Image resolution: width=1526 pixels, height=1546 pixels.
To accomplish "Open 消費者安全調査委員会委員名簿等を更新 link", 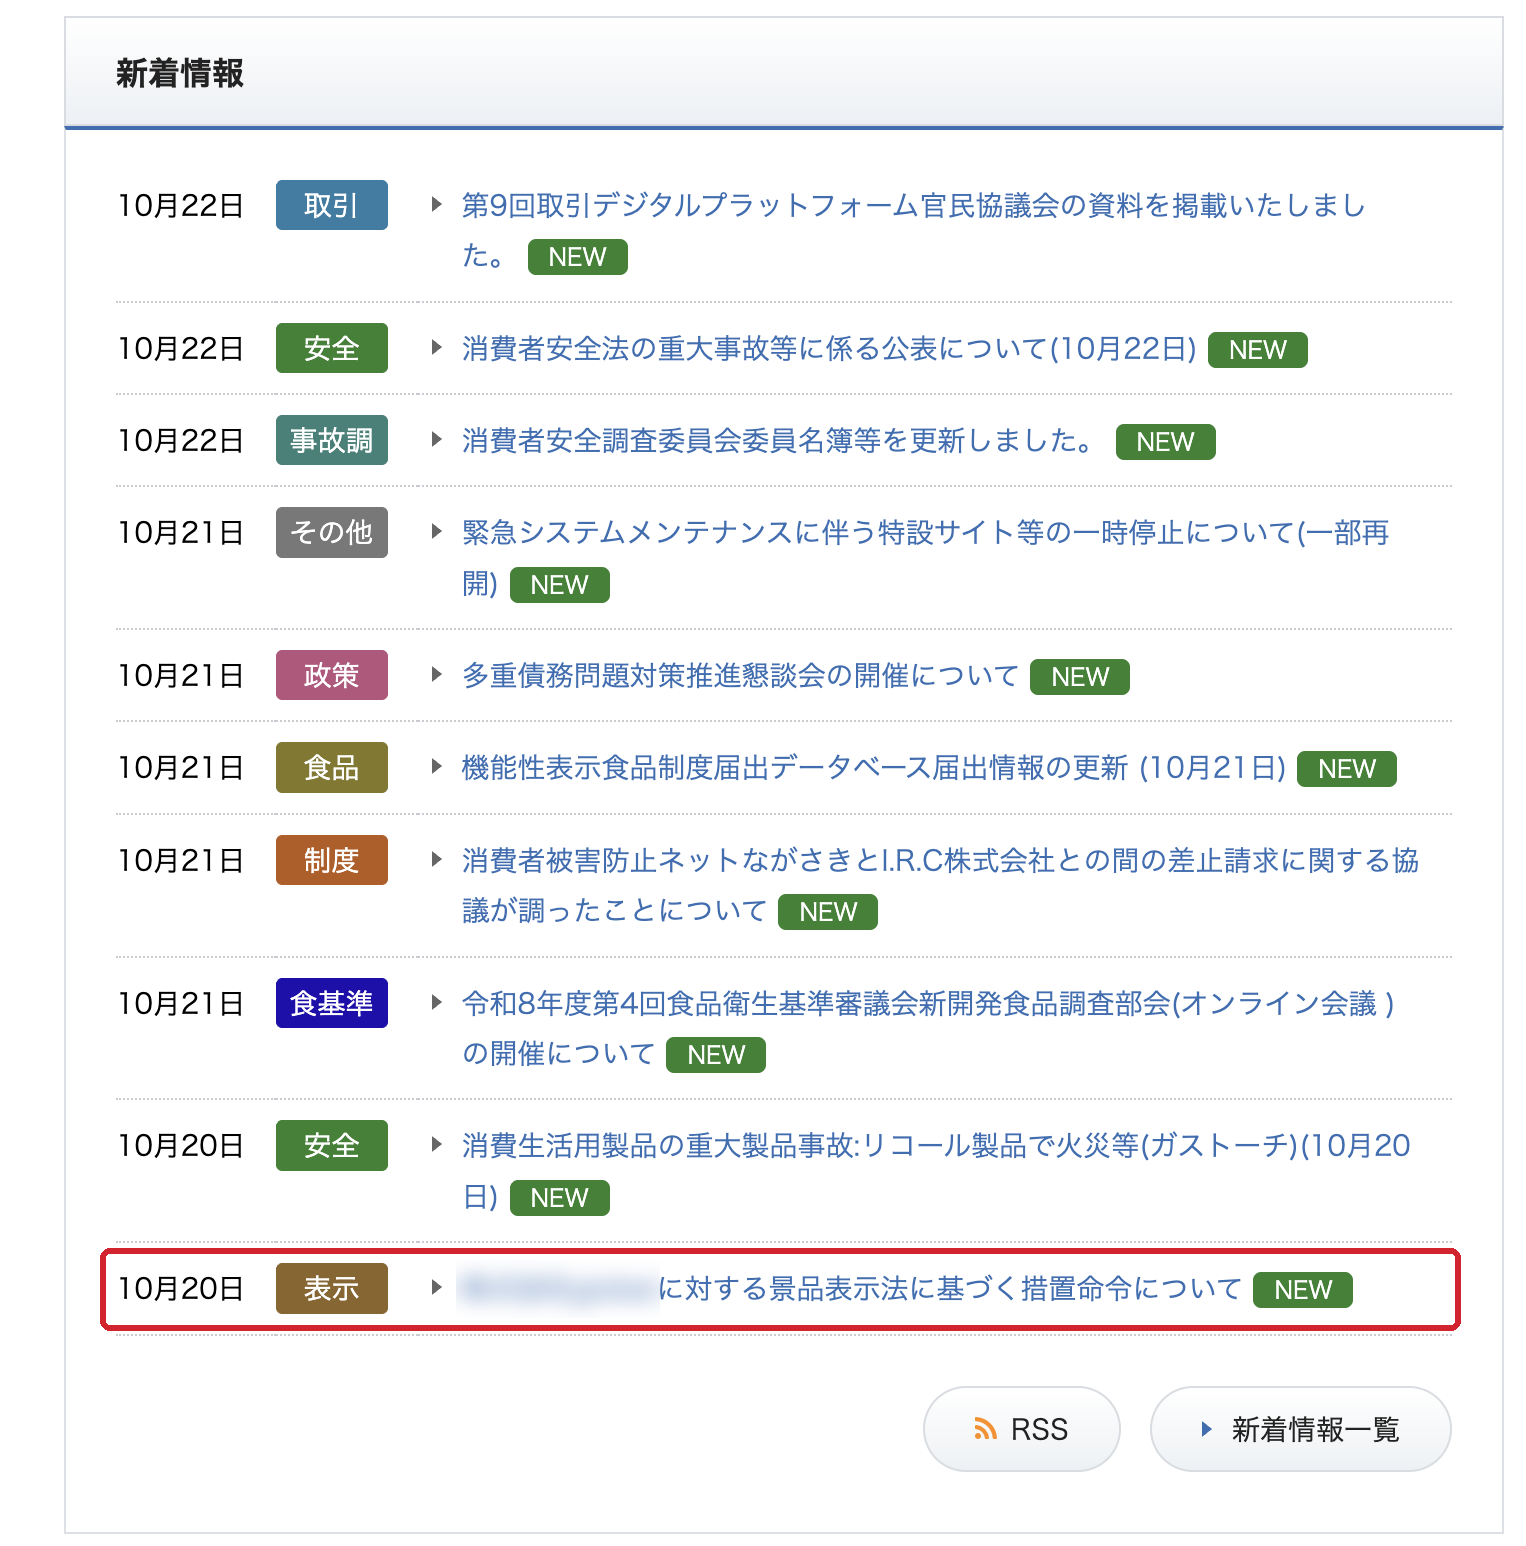I will (x=780, y=441).
